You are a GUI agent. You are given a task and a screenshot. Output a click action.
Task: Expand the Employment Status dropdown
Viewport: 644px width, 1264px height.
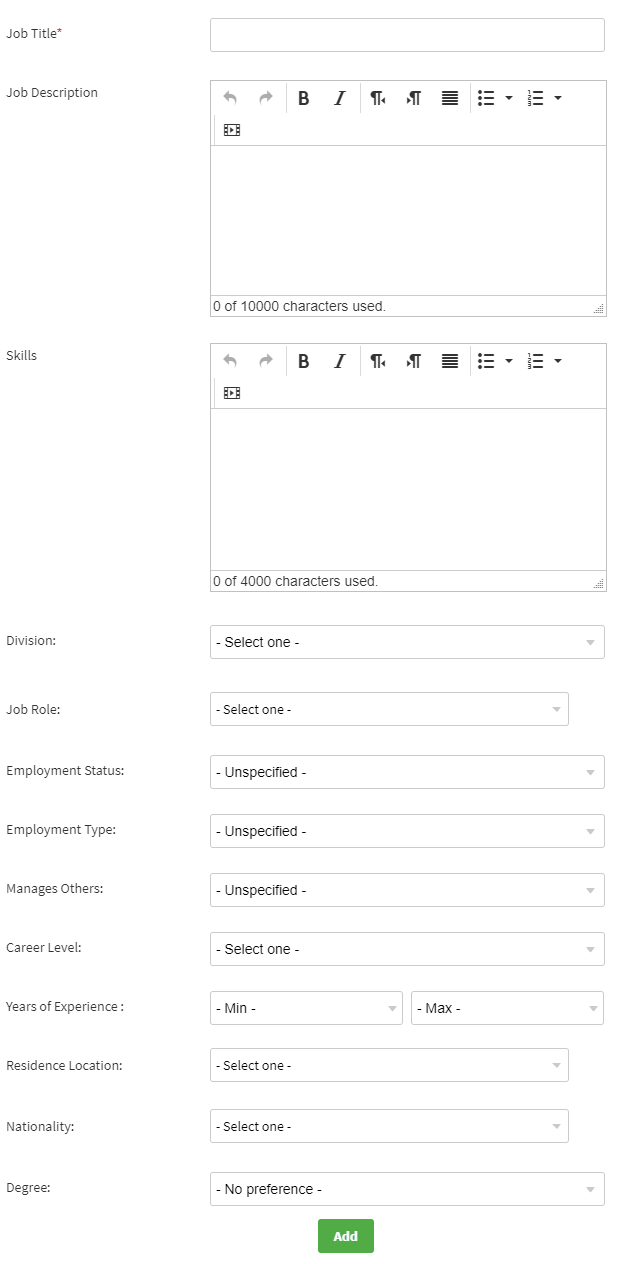pyautogui.click(x=407, y=772)
